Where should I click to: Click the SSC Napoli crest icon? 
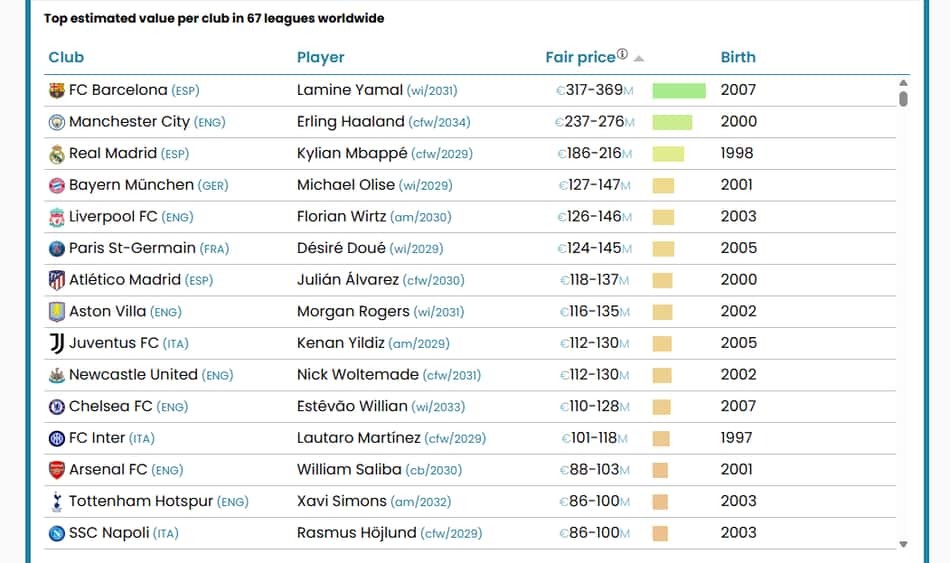56,533
